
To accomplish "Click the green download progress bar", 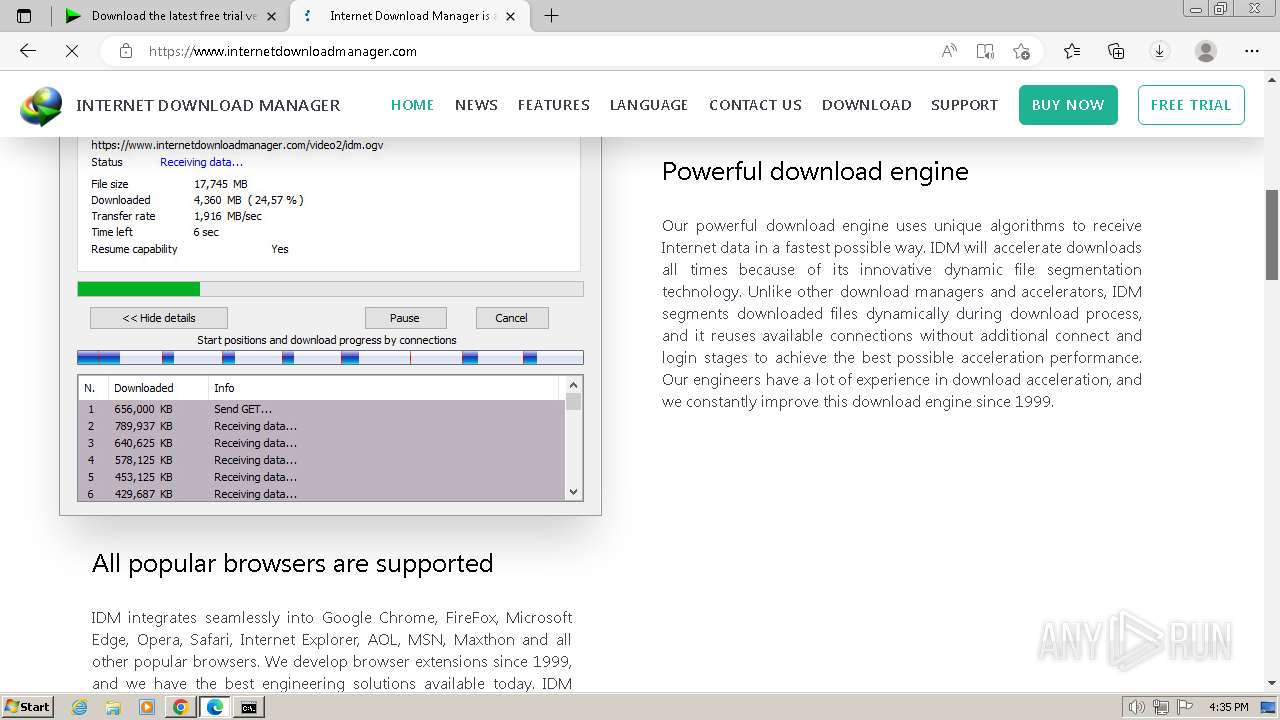I will (139, 289).
